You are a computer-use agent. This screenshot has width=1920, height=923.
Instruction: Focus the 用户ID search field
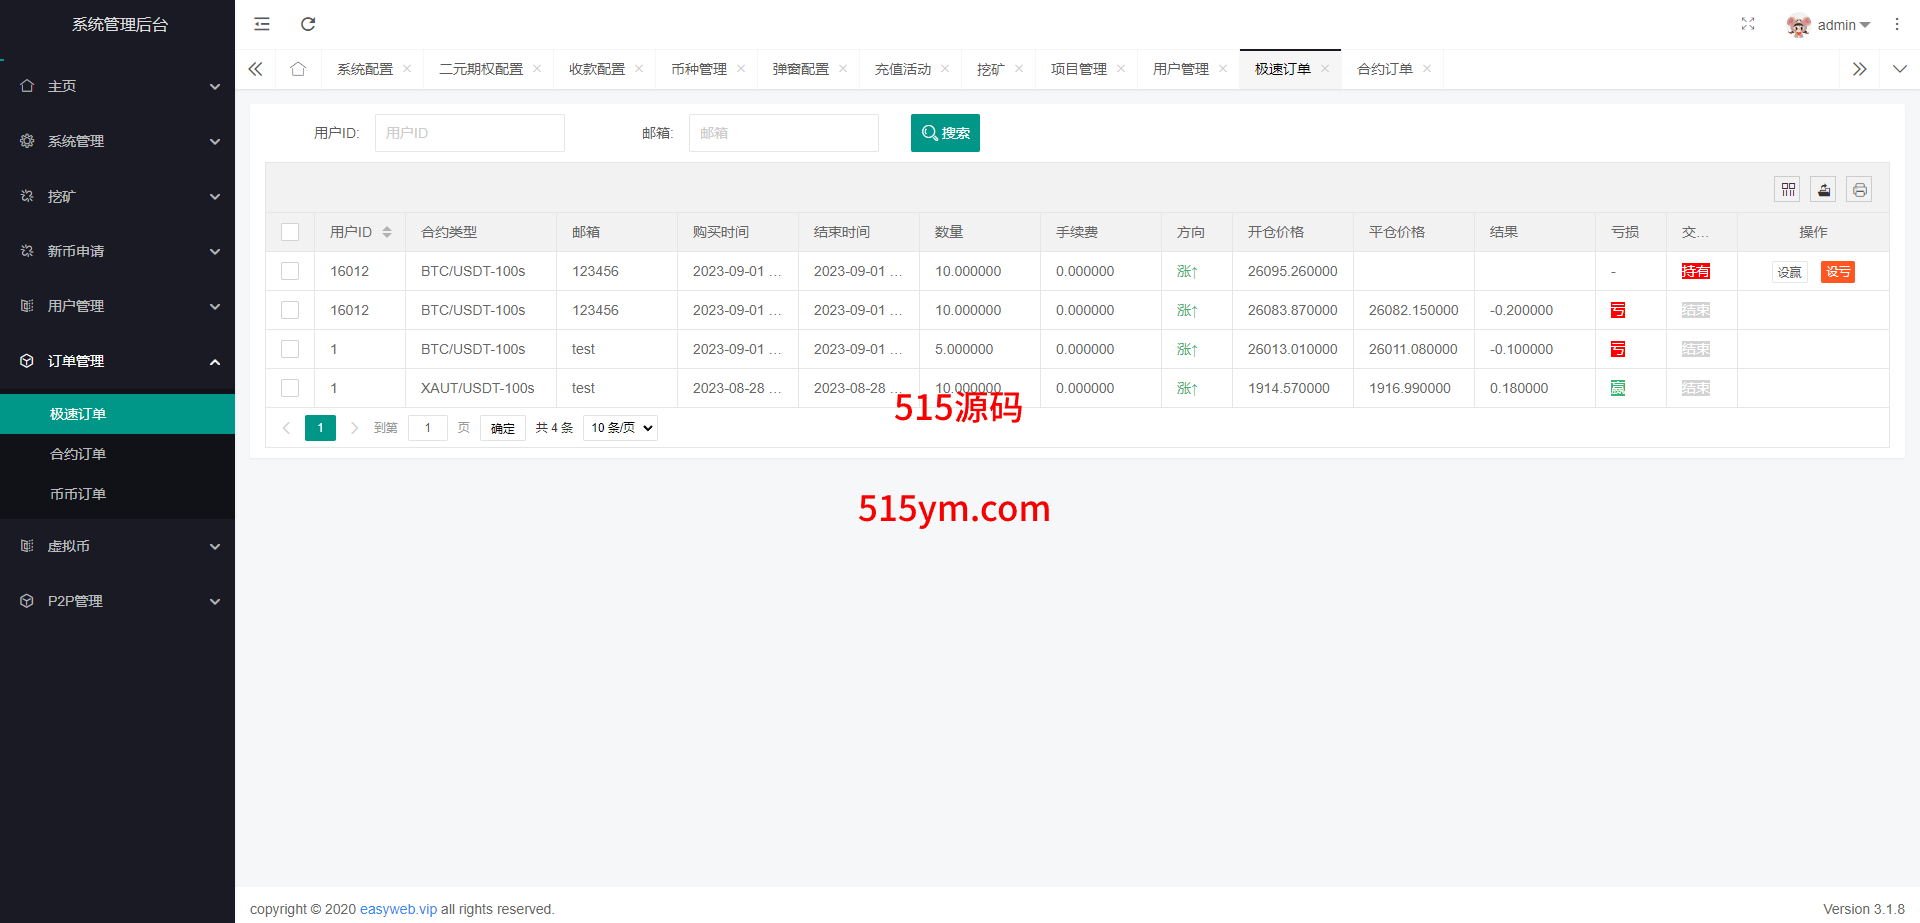(x=469, y=133)
